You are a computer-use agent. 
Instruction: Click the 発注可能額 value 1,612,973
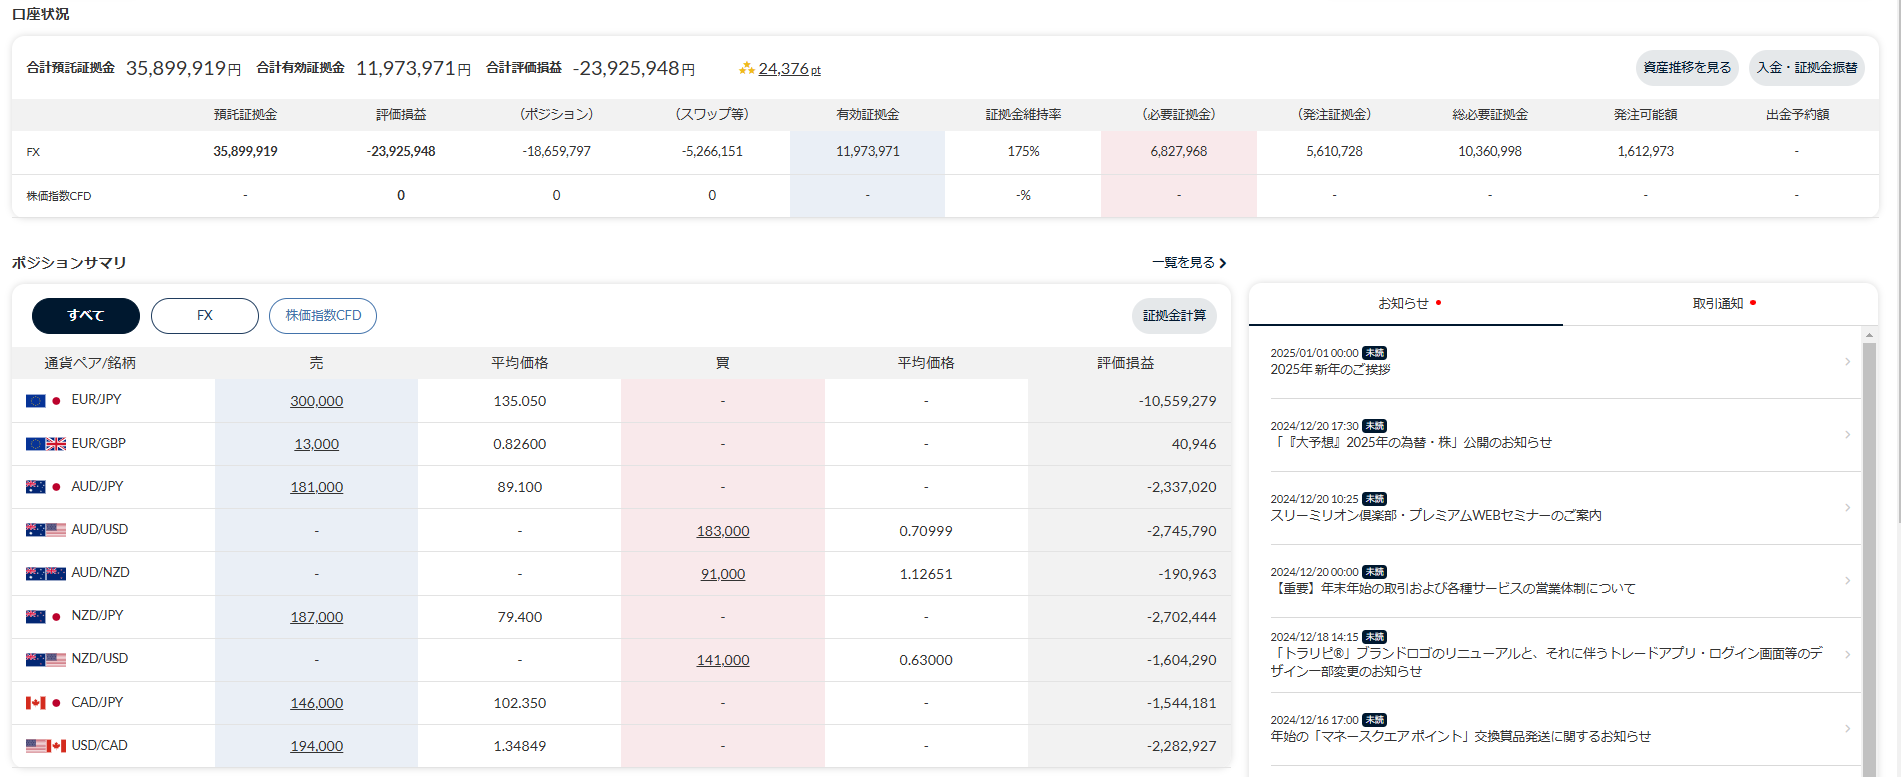(1645, 152)
